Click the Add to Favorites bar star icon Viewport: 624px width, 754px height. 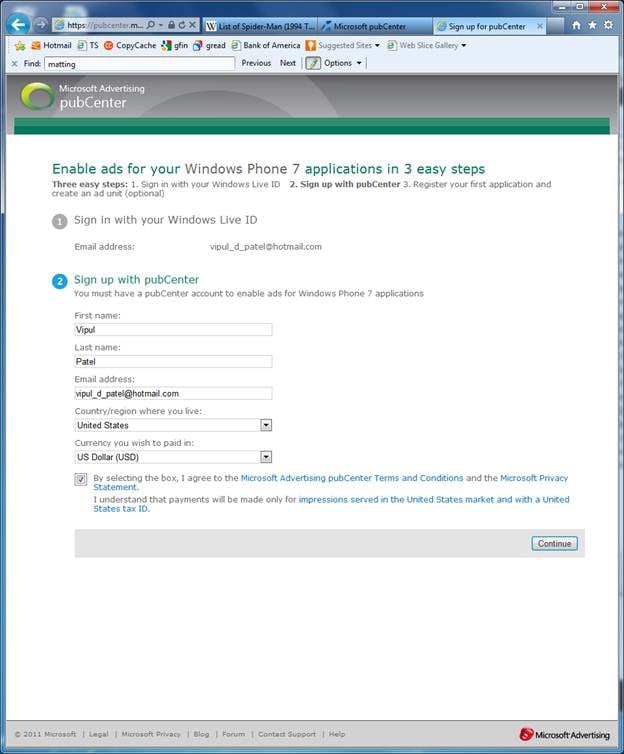pyautogui.click(x=20, y=46)
